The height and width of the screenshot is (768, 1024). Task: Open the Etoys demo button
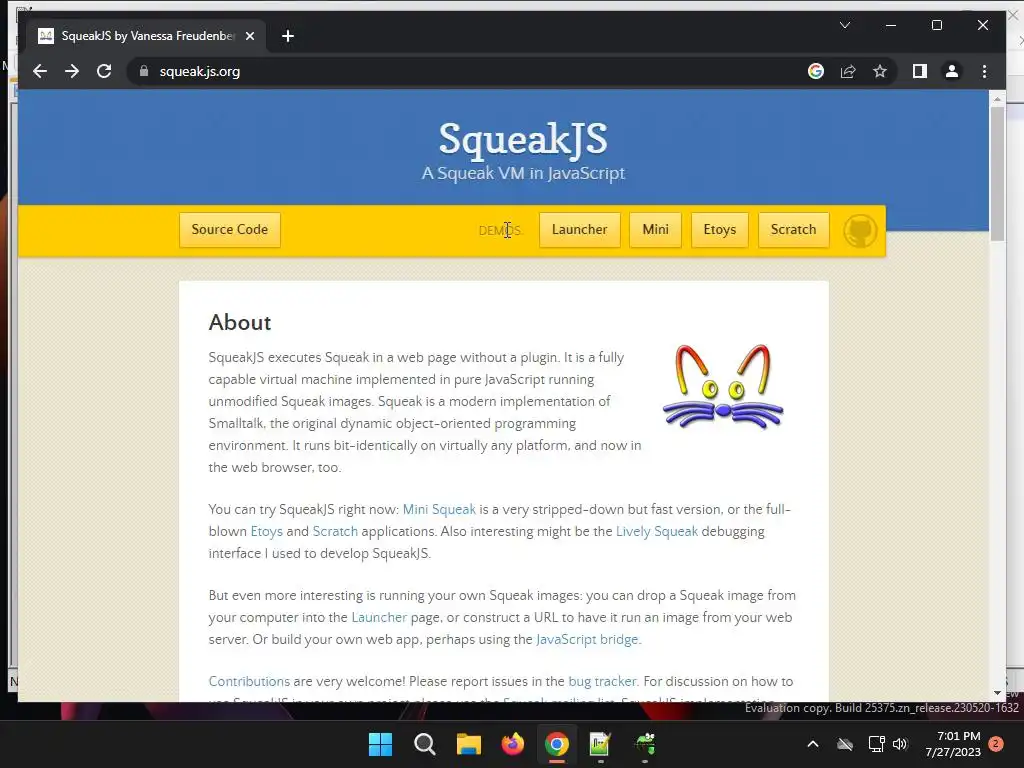(720, 230)
